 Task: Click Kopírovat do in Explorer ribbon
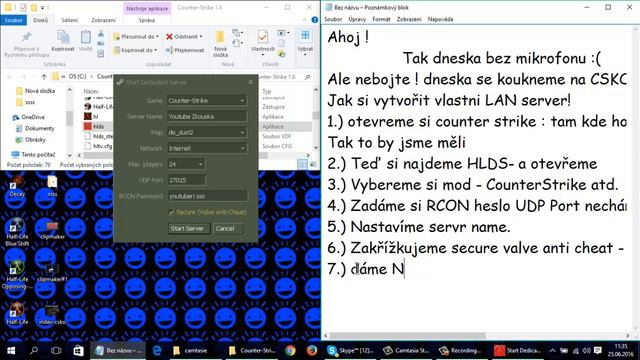[x=136, y=50]
